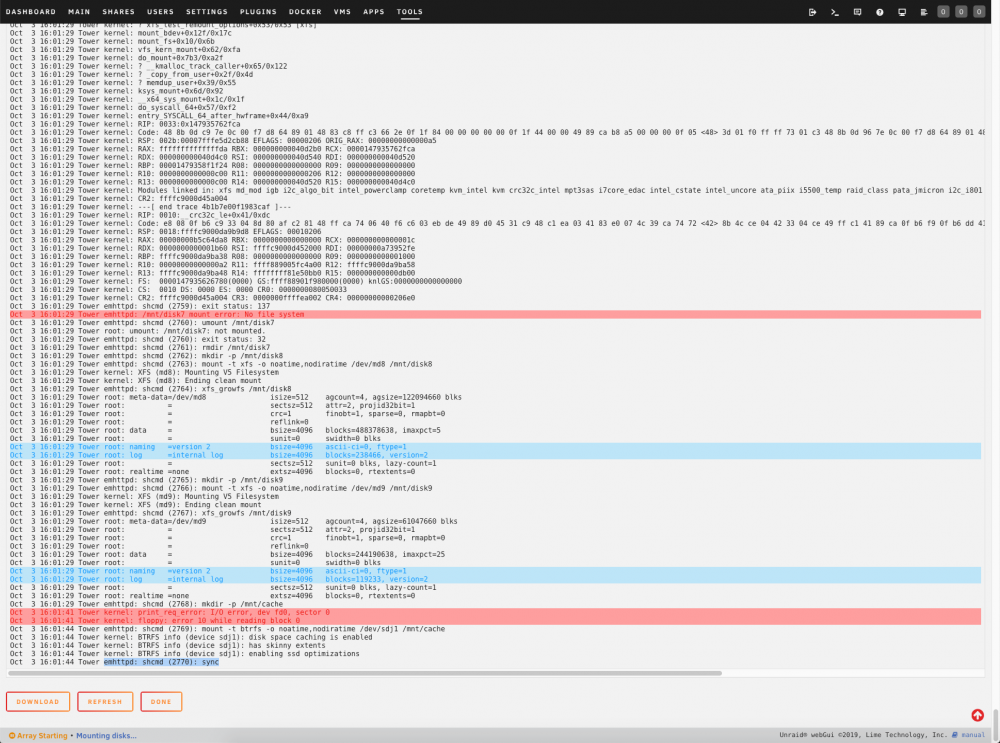Click the "Unraid webGui ©2019, Lime Technology" footer text
Image resolution: width=1000 pixels, height=743 pixels.
[863, 735]
